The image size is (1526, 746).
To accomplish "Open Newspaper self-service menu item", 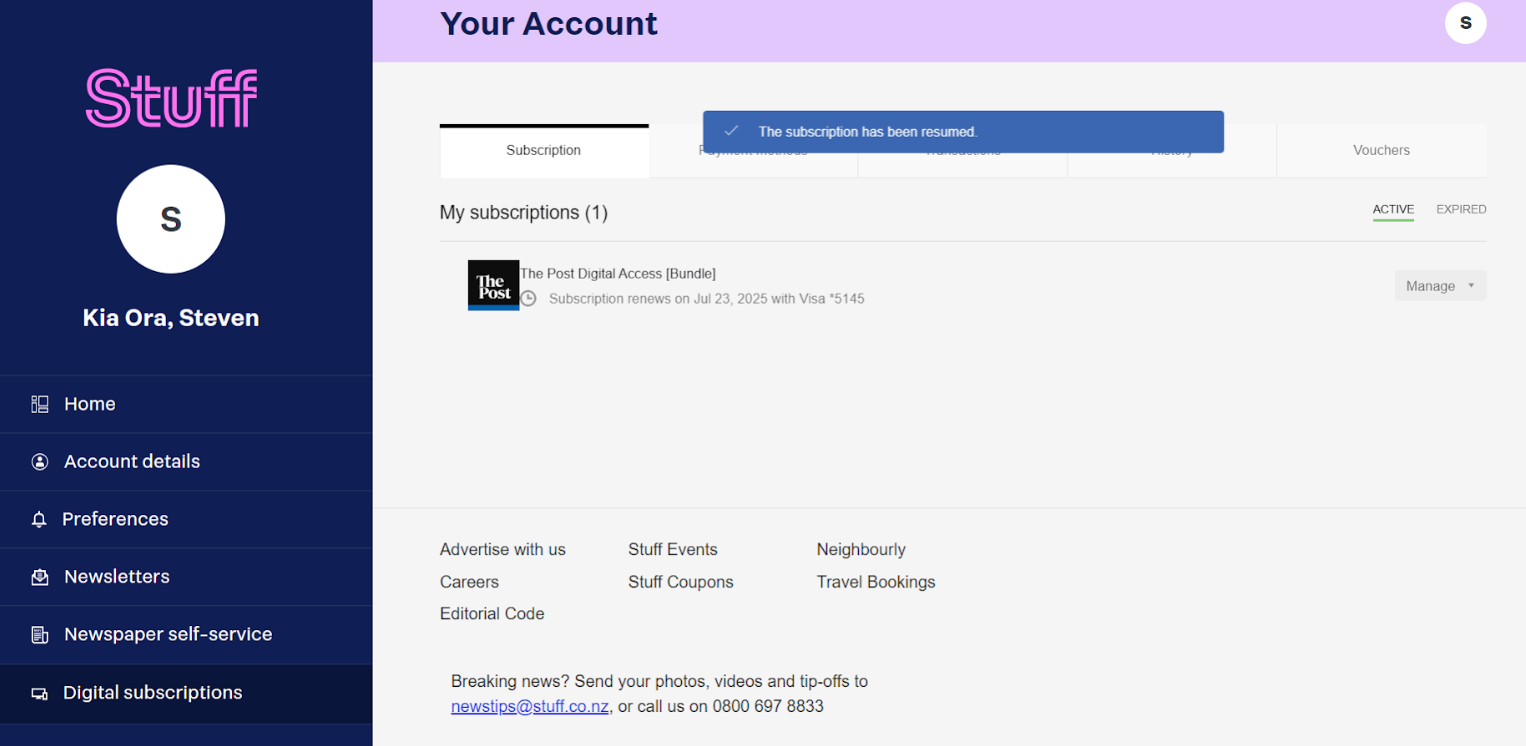I will [186, 635].
